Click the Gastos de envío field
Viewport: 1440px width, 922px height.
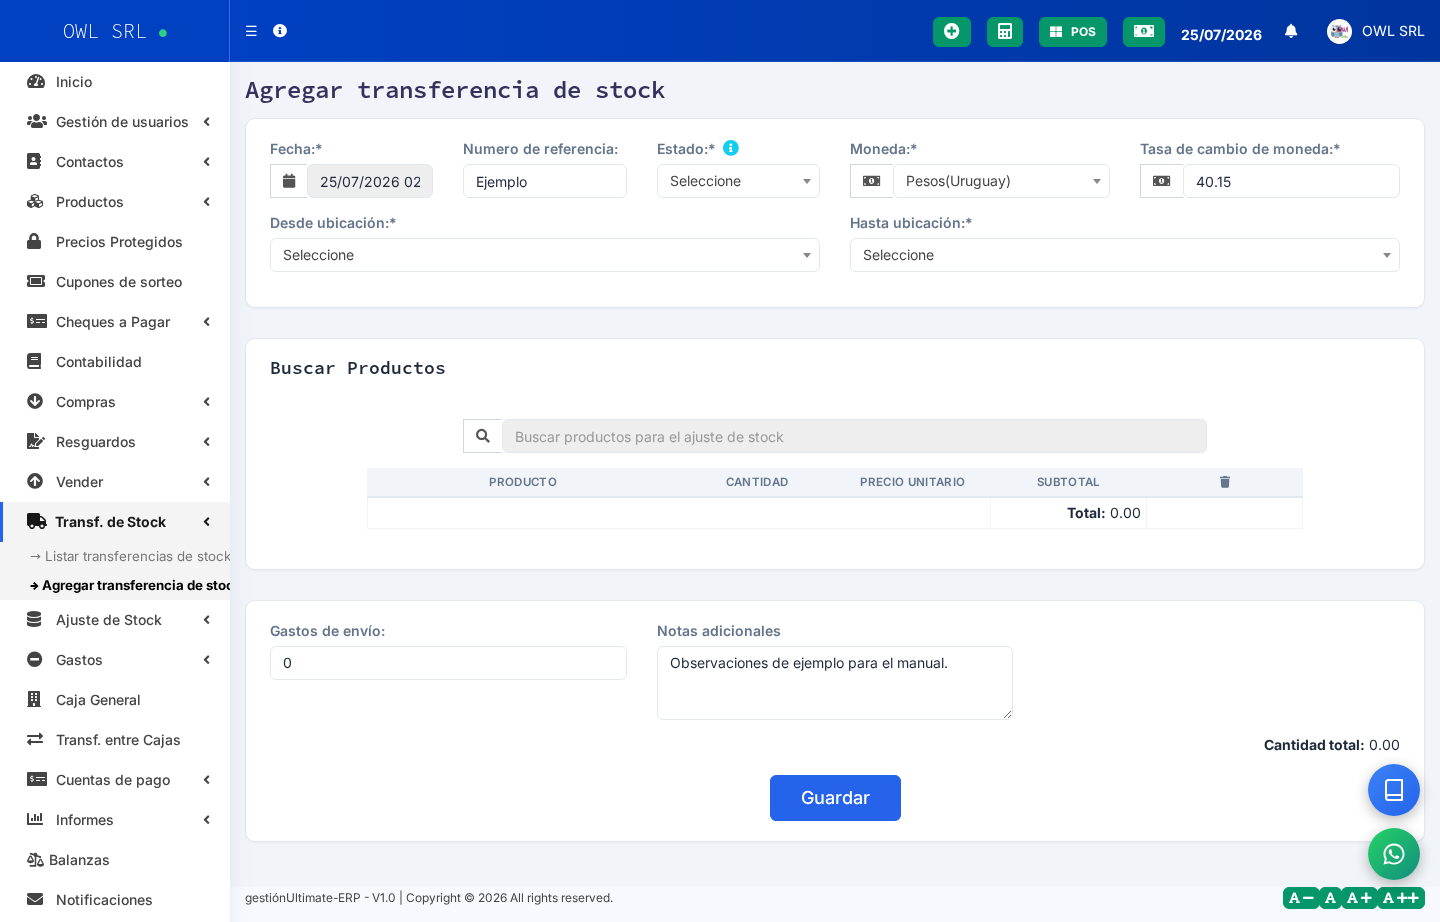click(x=448, y=663)
